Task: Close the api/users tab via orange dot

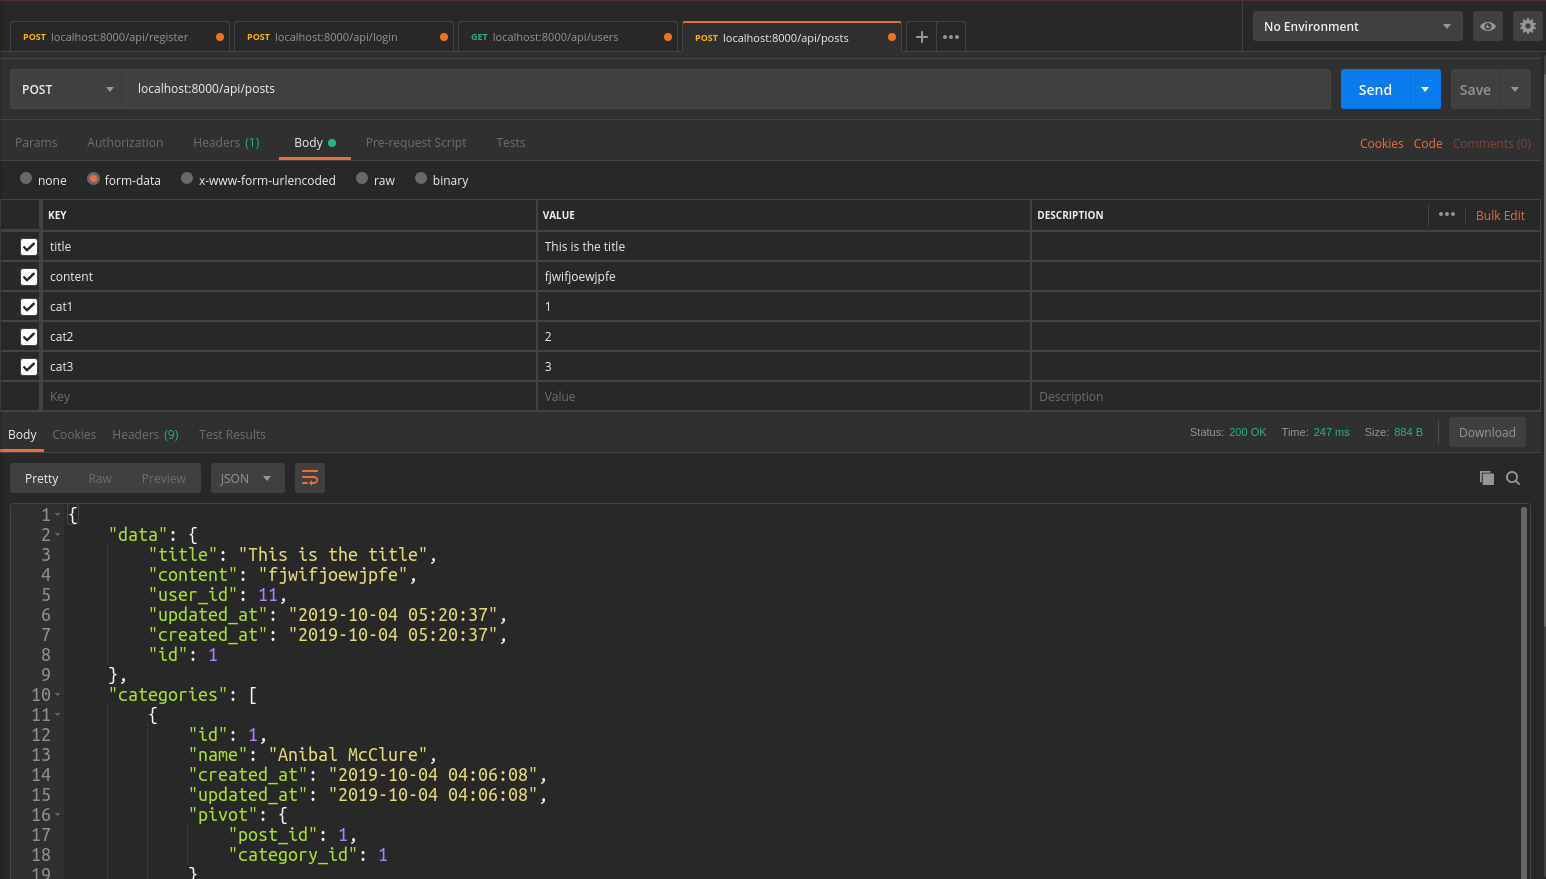Action: [668, 37]
